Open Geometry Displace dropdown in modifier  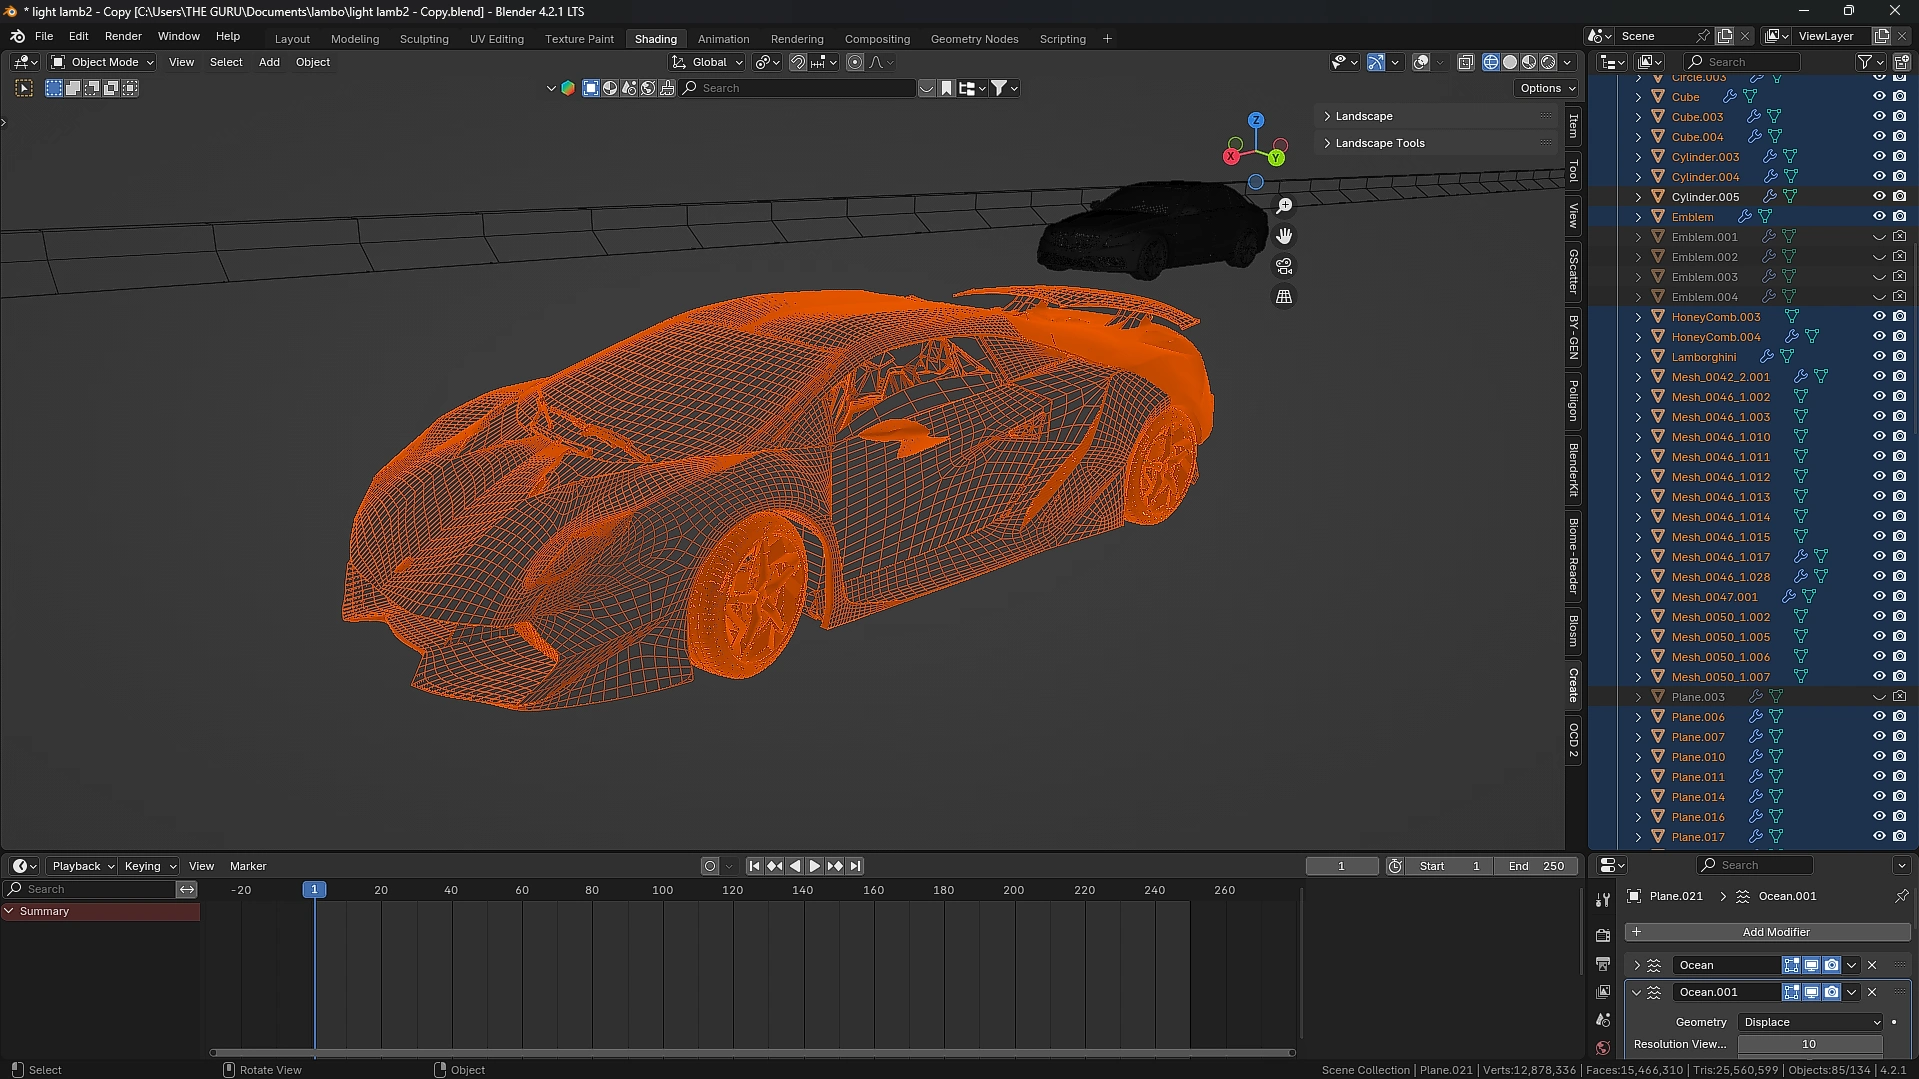[1810, 1022]
